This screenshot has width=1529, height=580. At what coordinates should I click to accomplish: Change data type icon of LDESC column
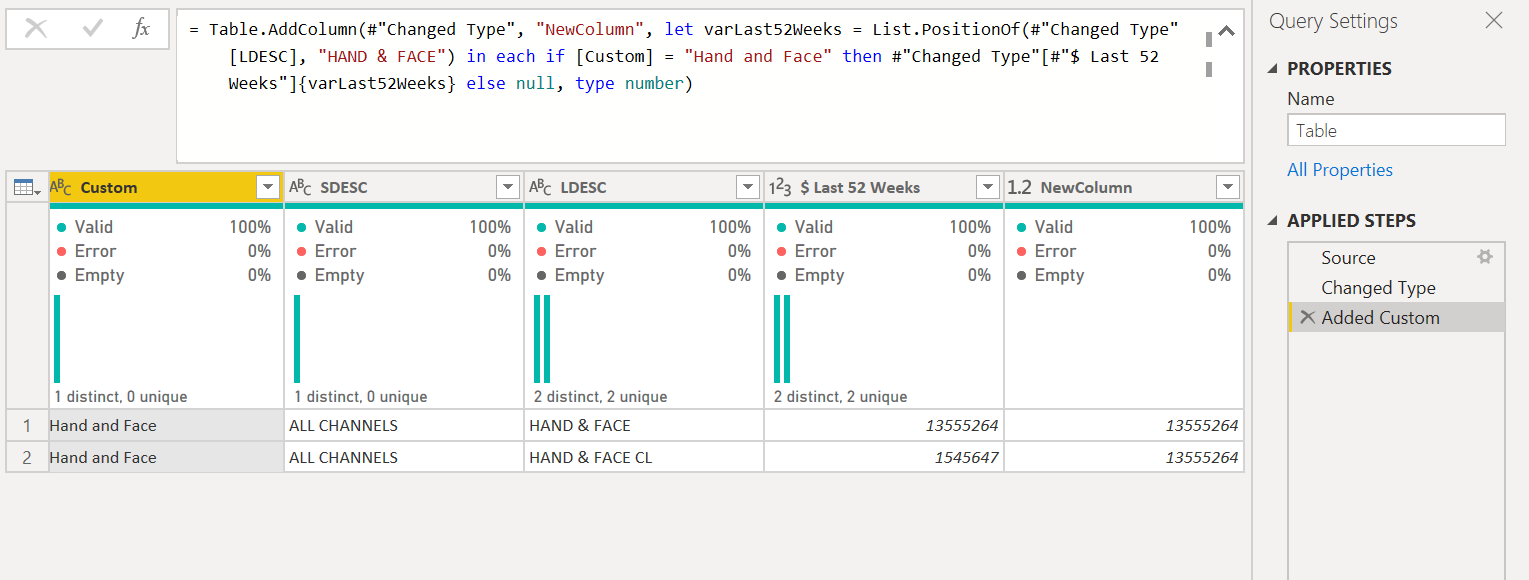point(541,187)
